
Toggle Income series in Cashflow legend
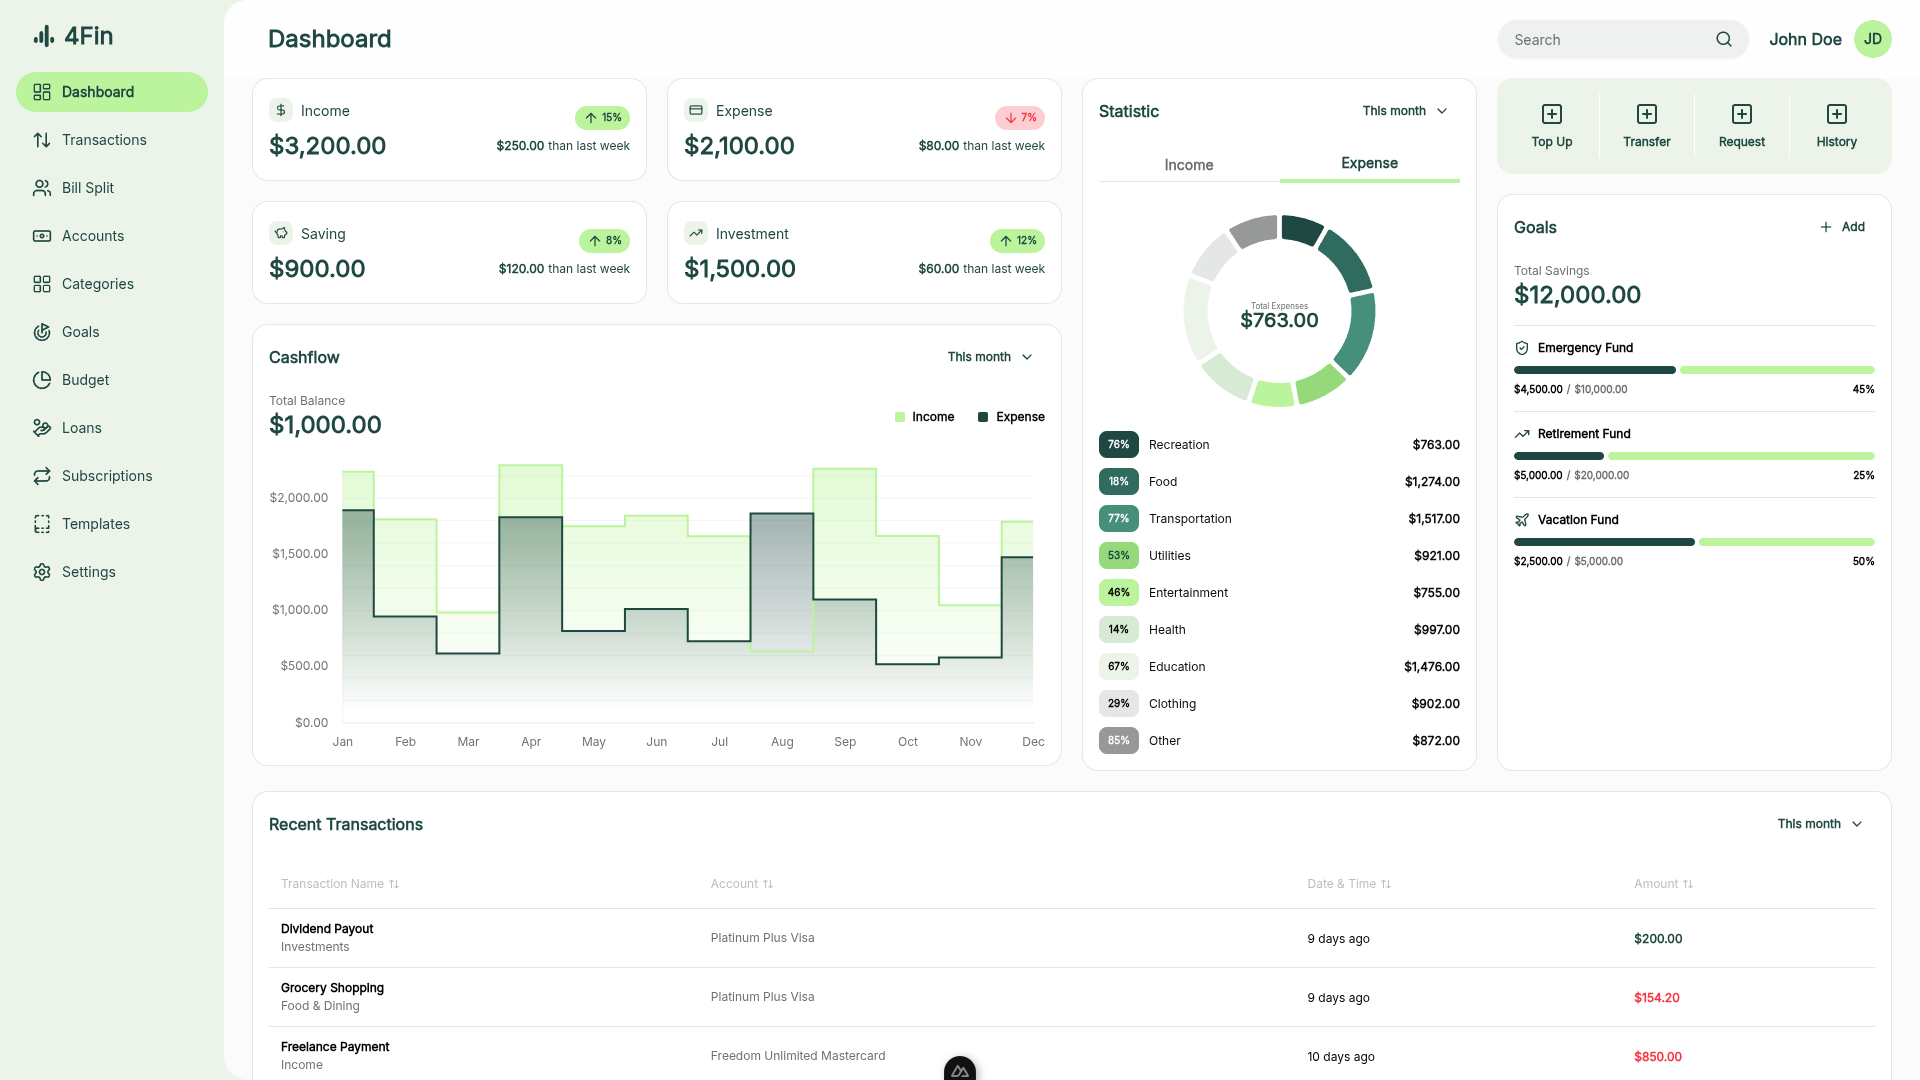pyautogui.click(x=924, y=417)
